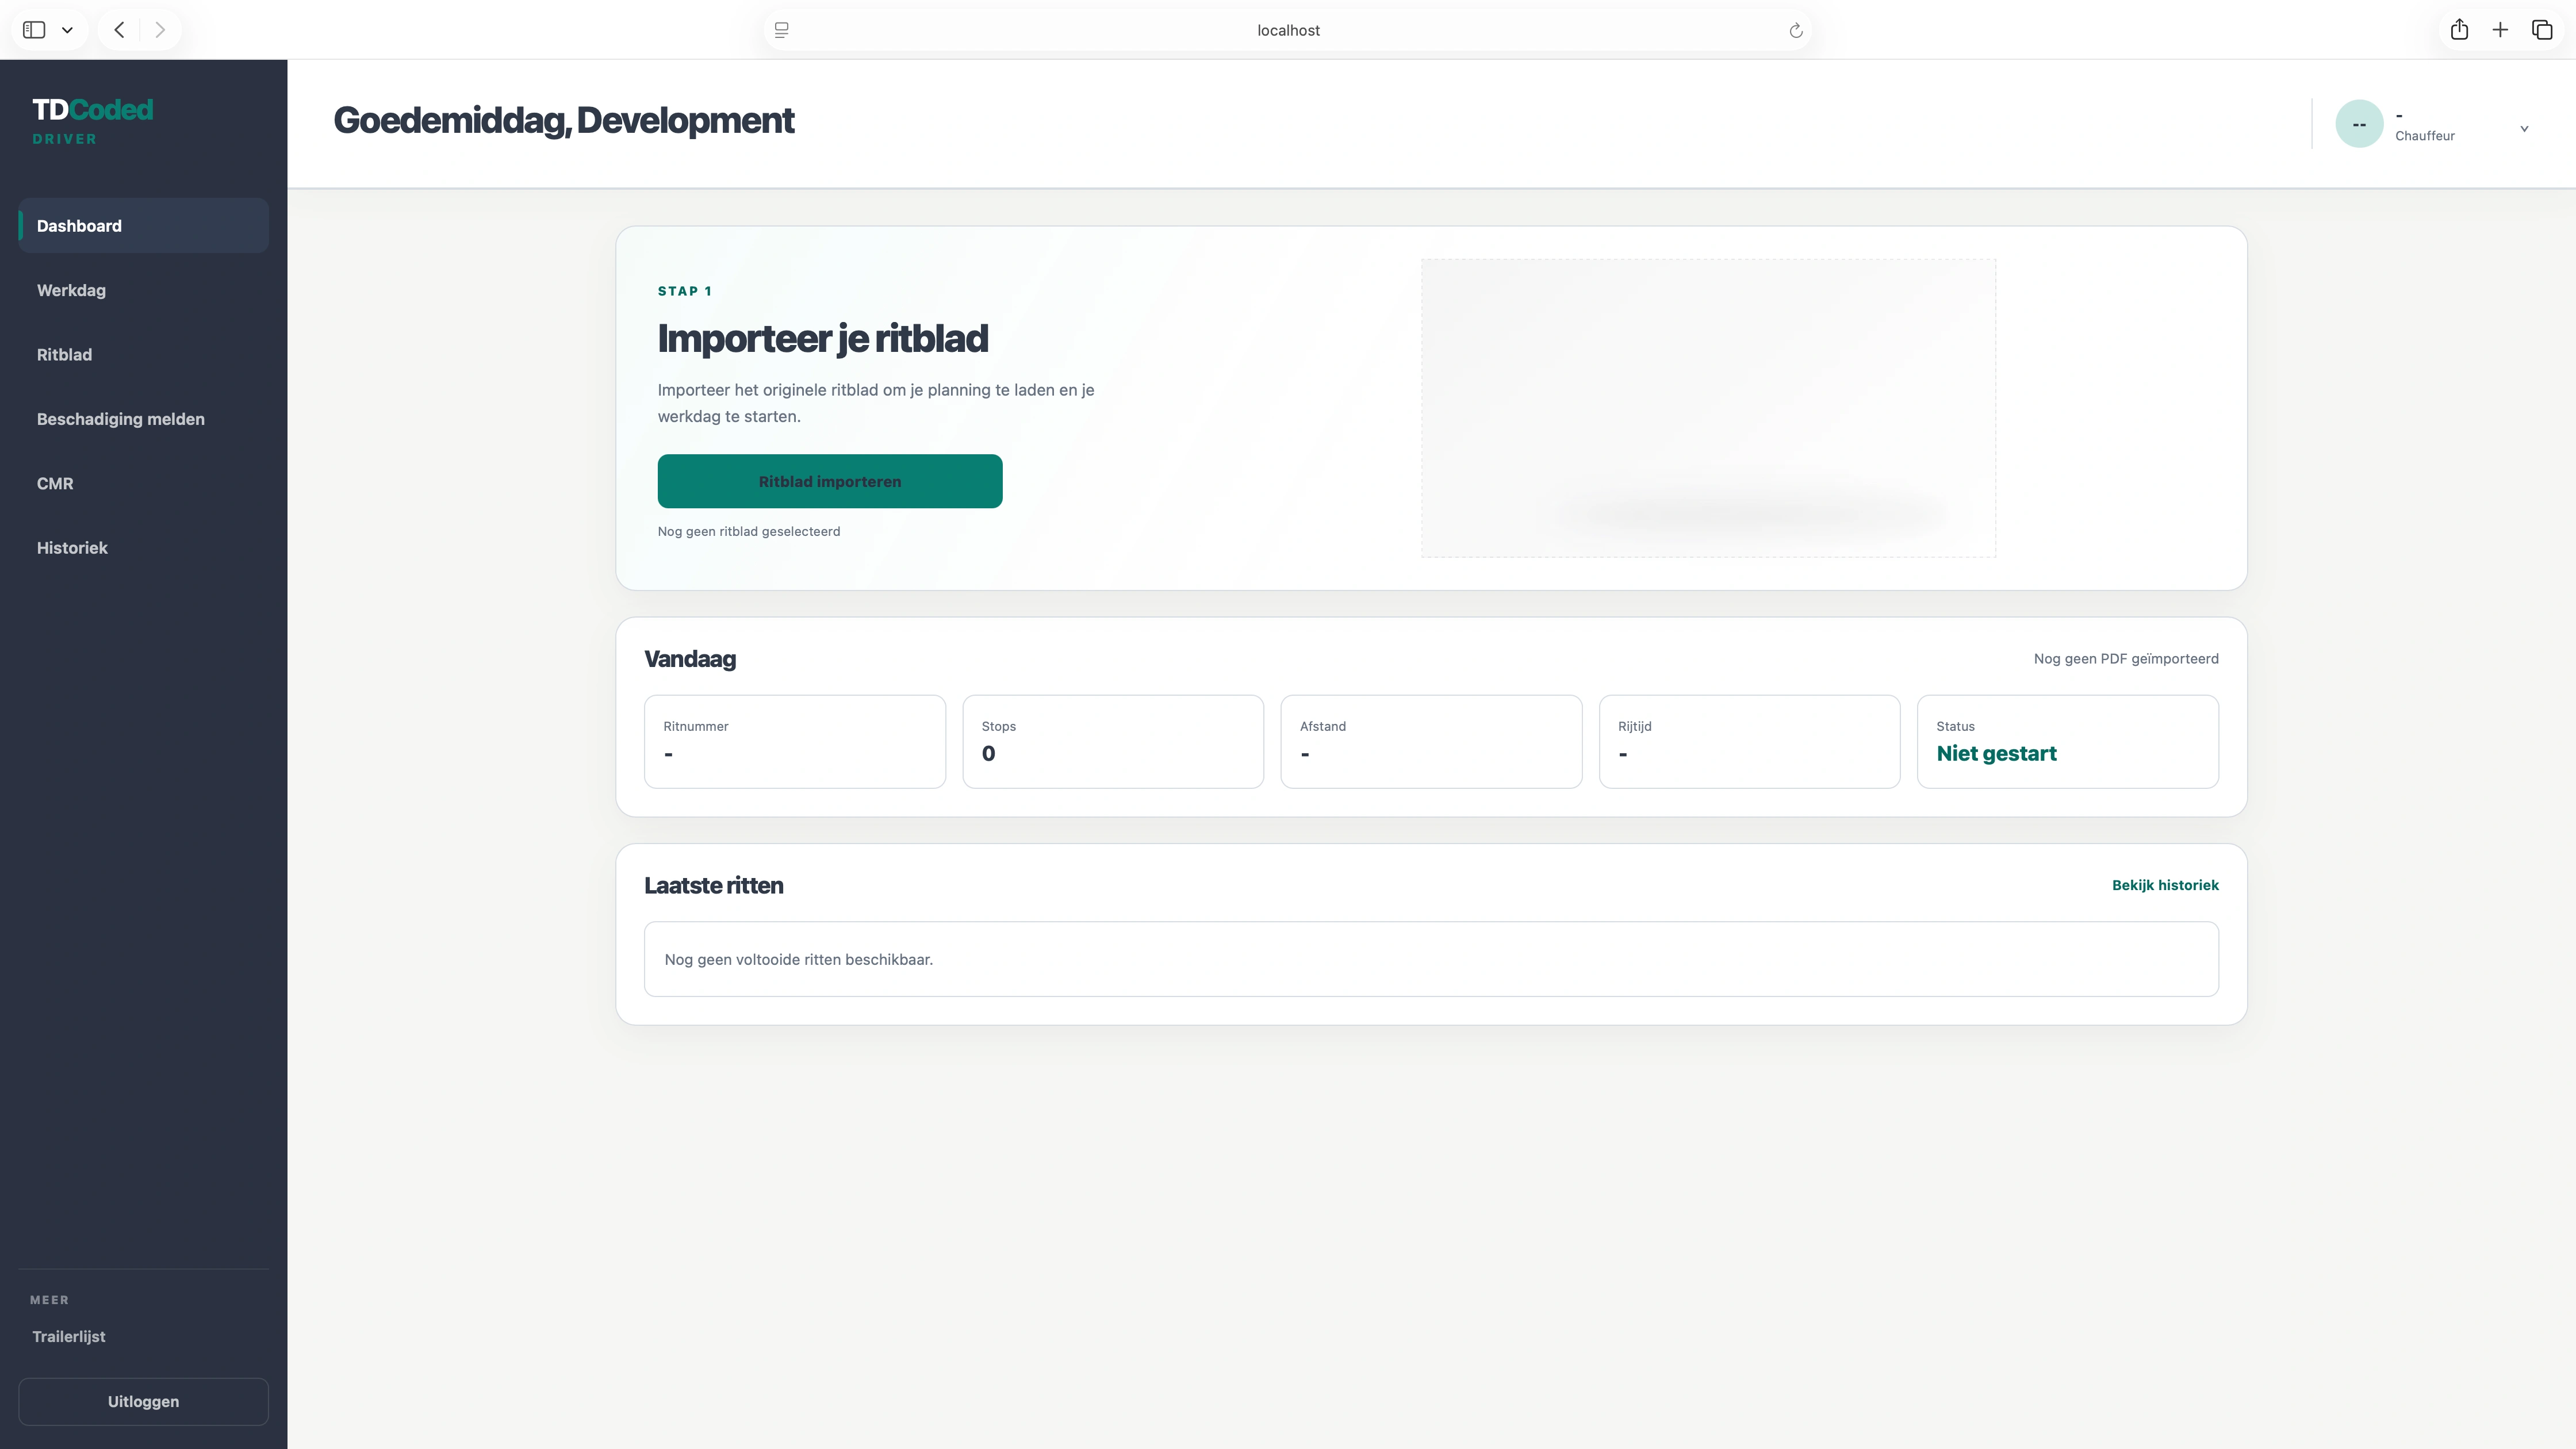Image resolution: width=2576 pixels, height=1449 pixels.
Task: Click 'Nog geen PDF geïmporteerd' text
Action: coord(2126,659)
